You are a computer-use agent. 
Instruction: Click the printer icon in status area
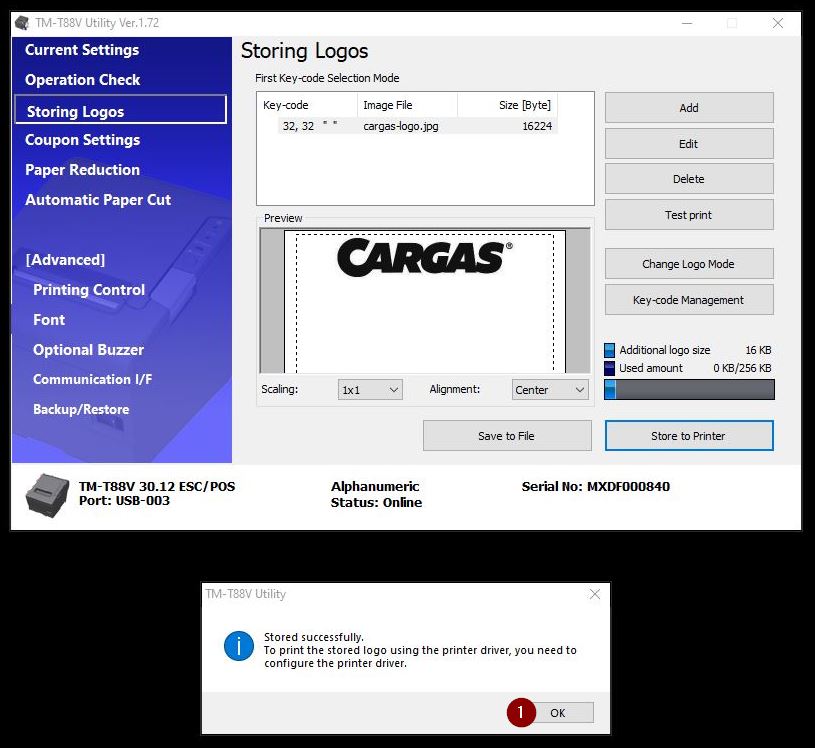[x=47, y=495]
